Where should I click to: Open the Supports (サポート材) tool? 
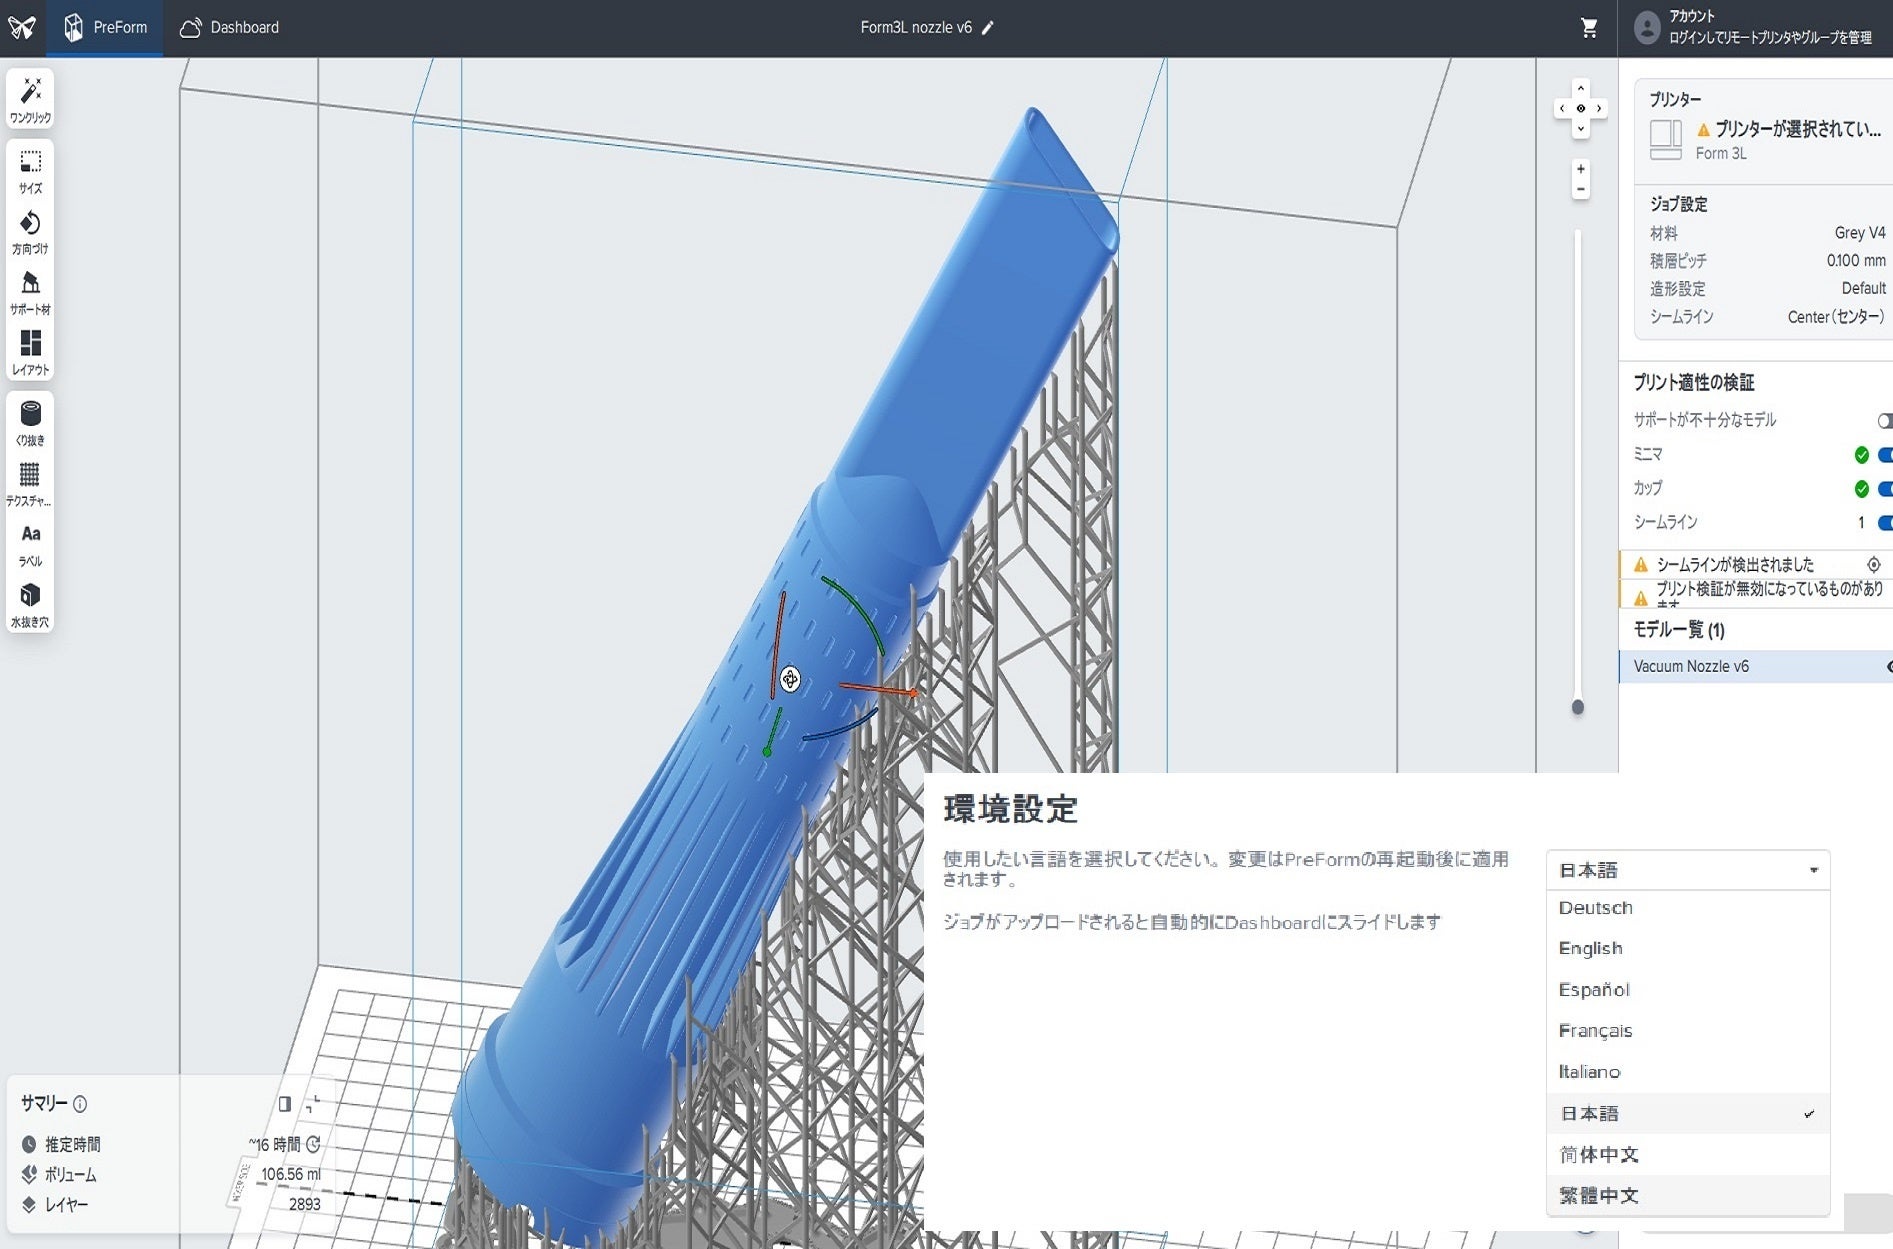coord(31,293)
